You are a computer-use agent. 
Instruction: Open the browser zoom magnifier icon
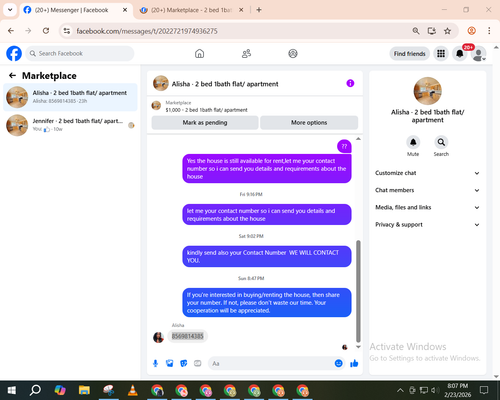tap(416, 31)
